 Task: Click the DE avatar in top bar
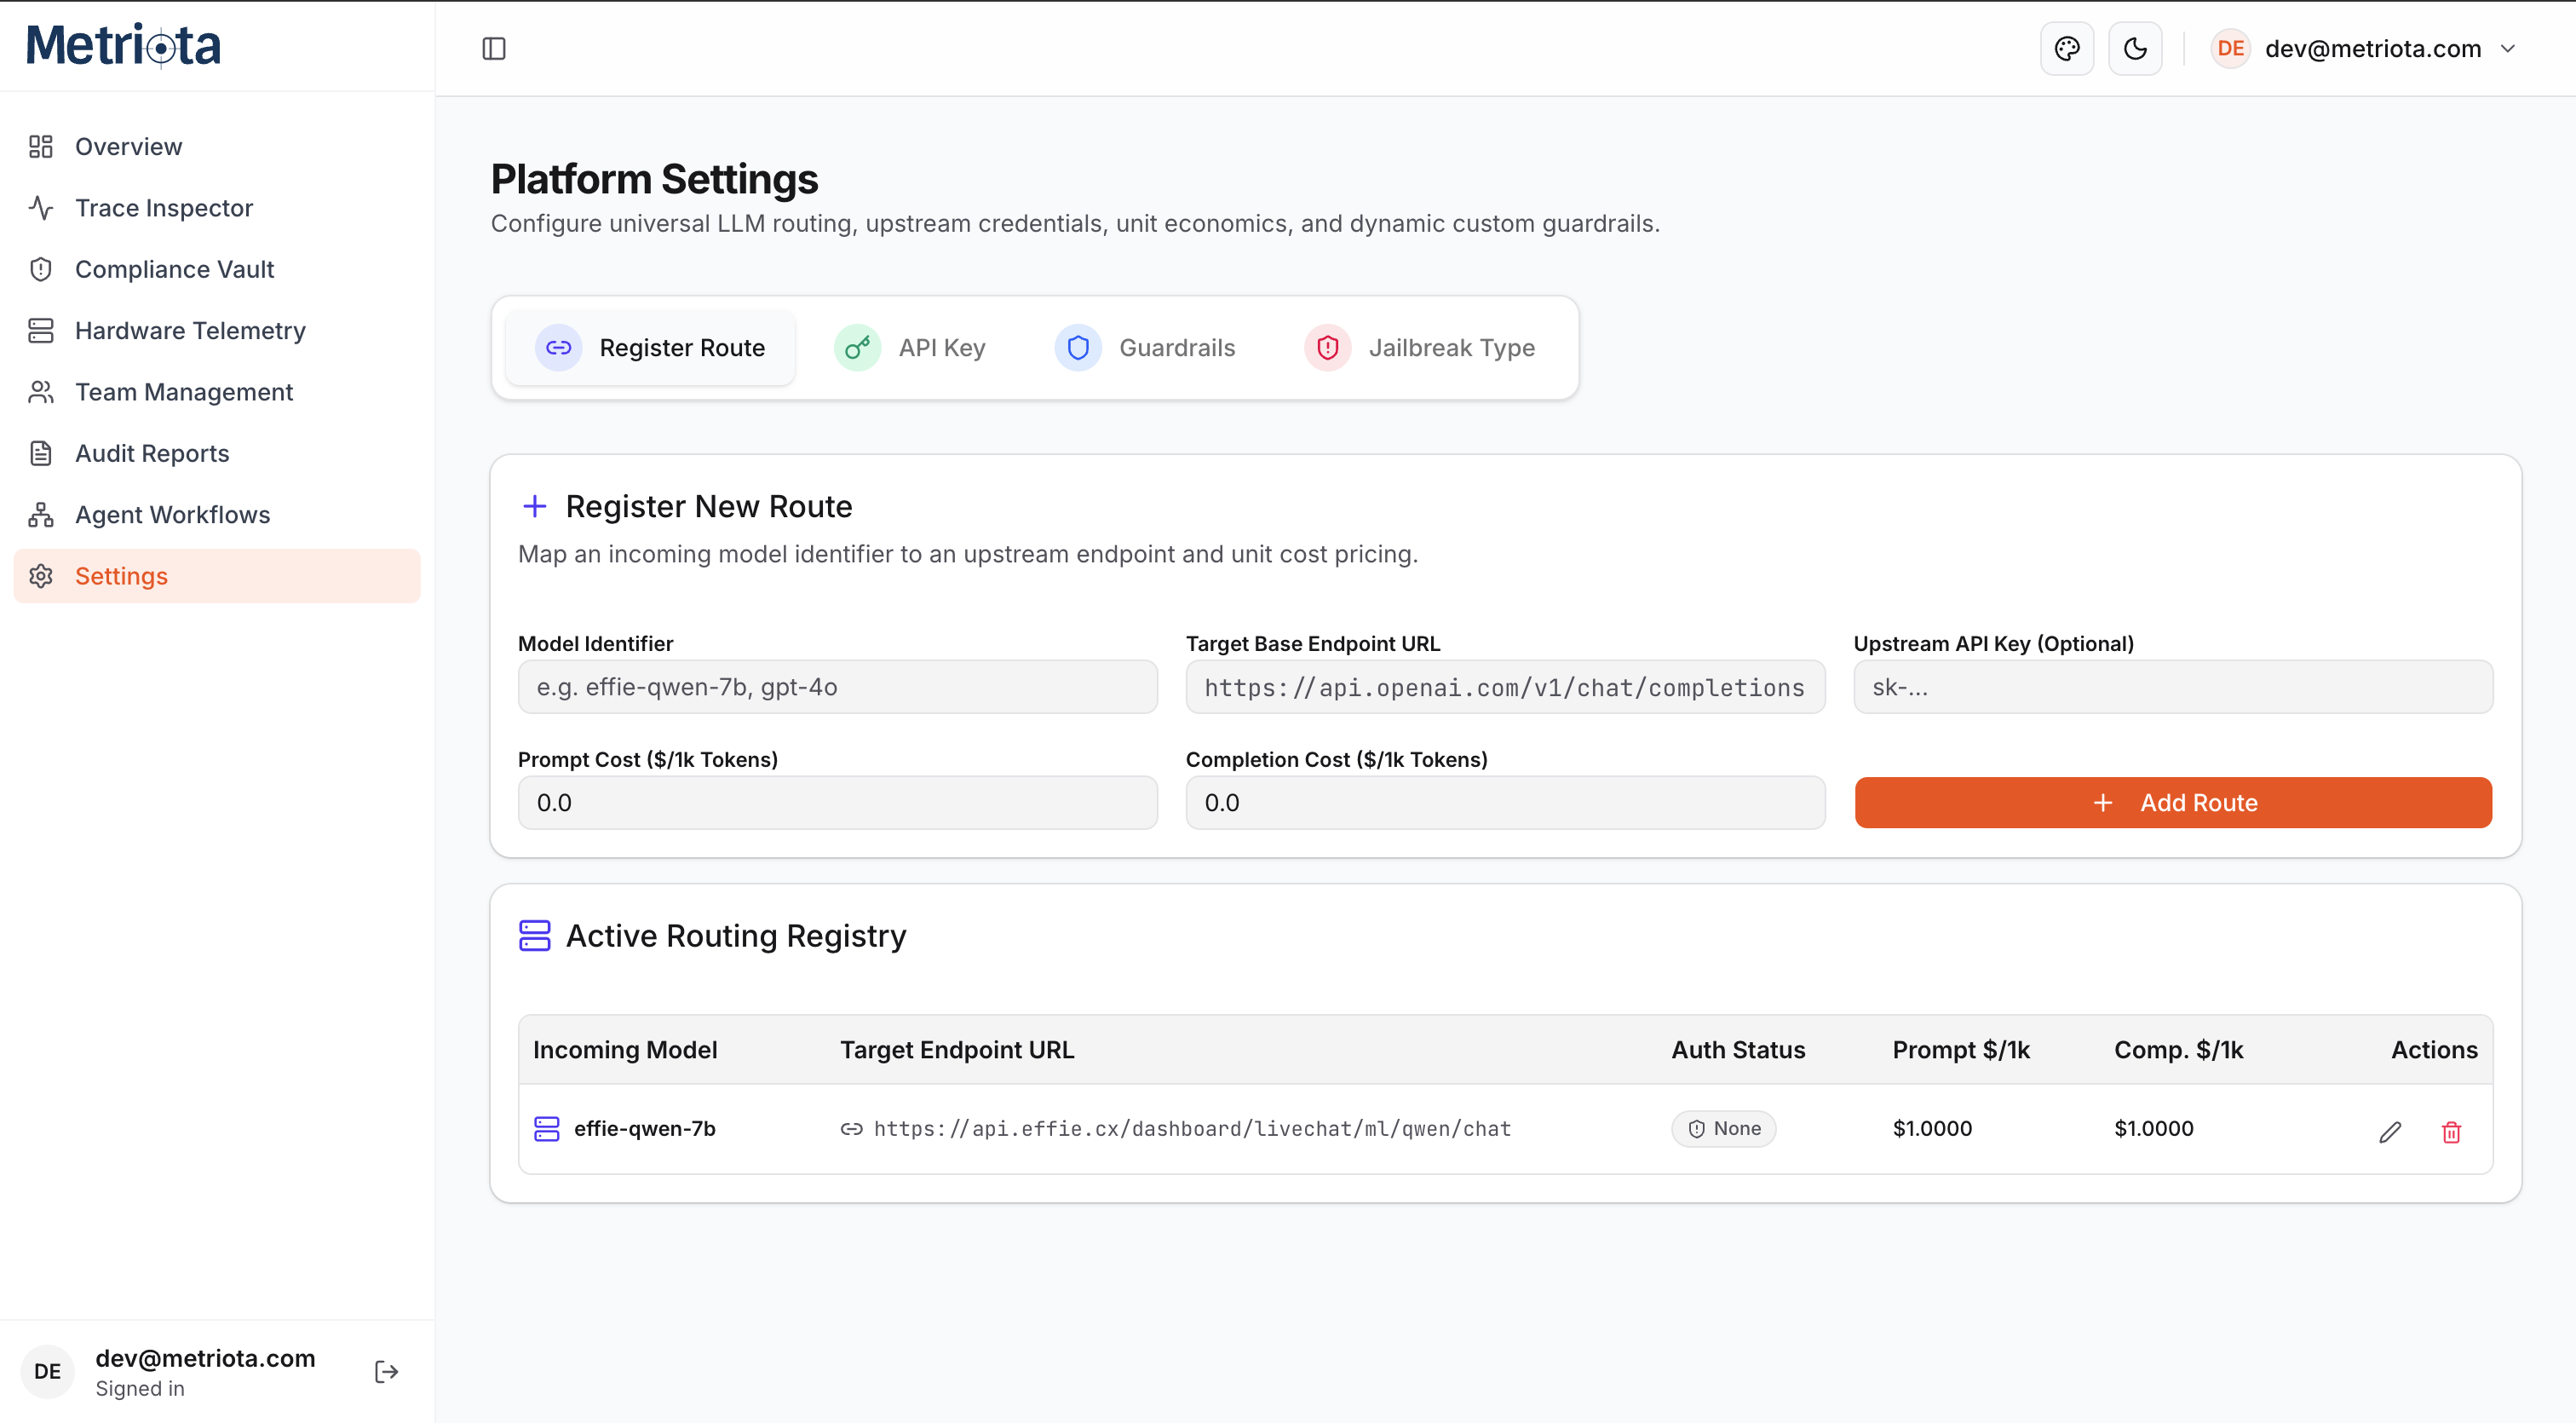pos(2231,48)
